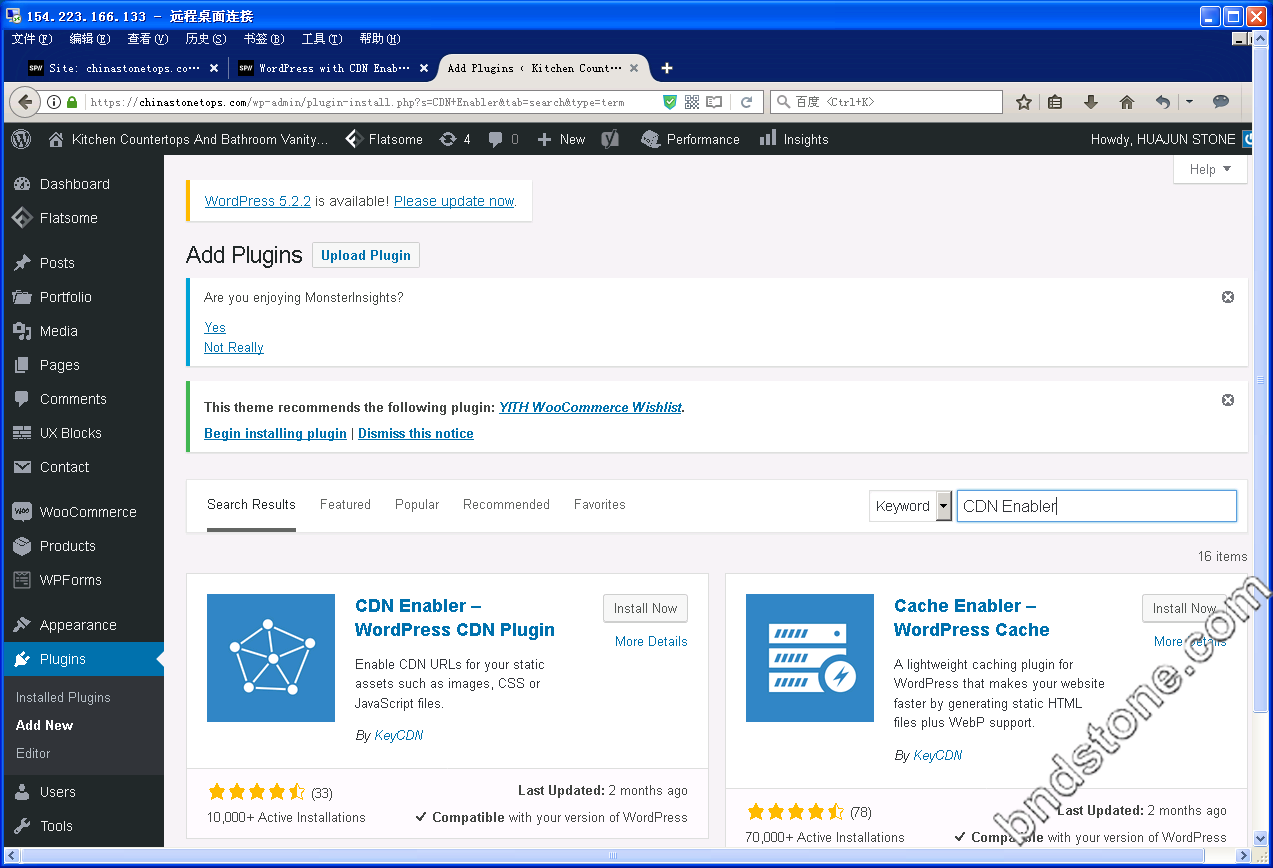Click 'Please update now' link
1273x868 pixels.
tap(454, 201)
